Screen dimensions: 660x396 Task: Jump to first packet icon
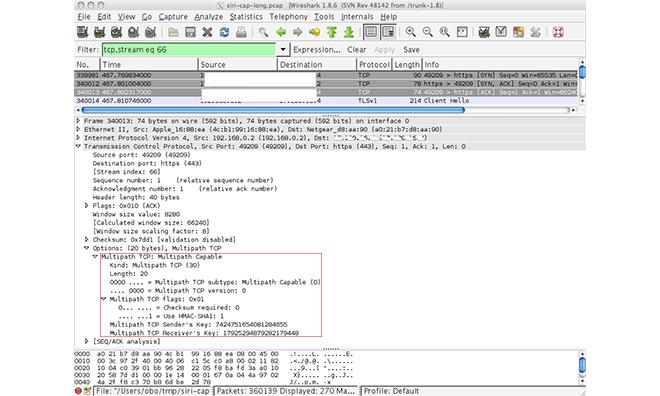pyautogui.click(x=332, y=32)
